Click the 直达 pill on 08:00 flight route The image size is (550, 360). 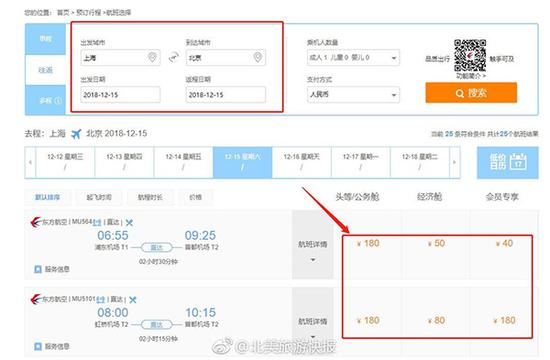point(156,325)
